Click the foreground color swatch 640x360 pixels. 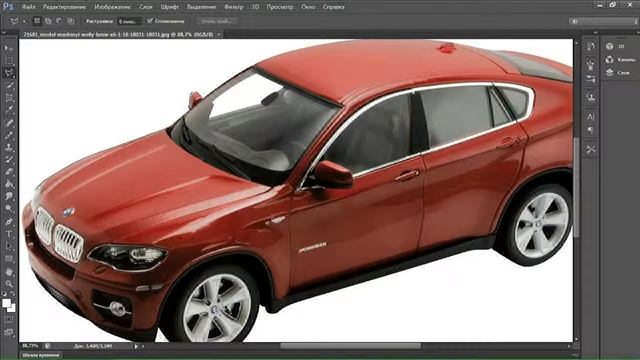6,303
